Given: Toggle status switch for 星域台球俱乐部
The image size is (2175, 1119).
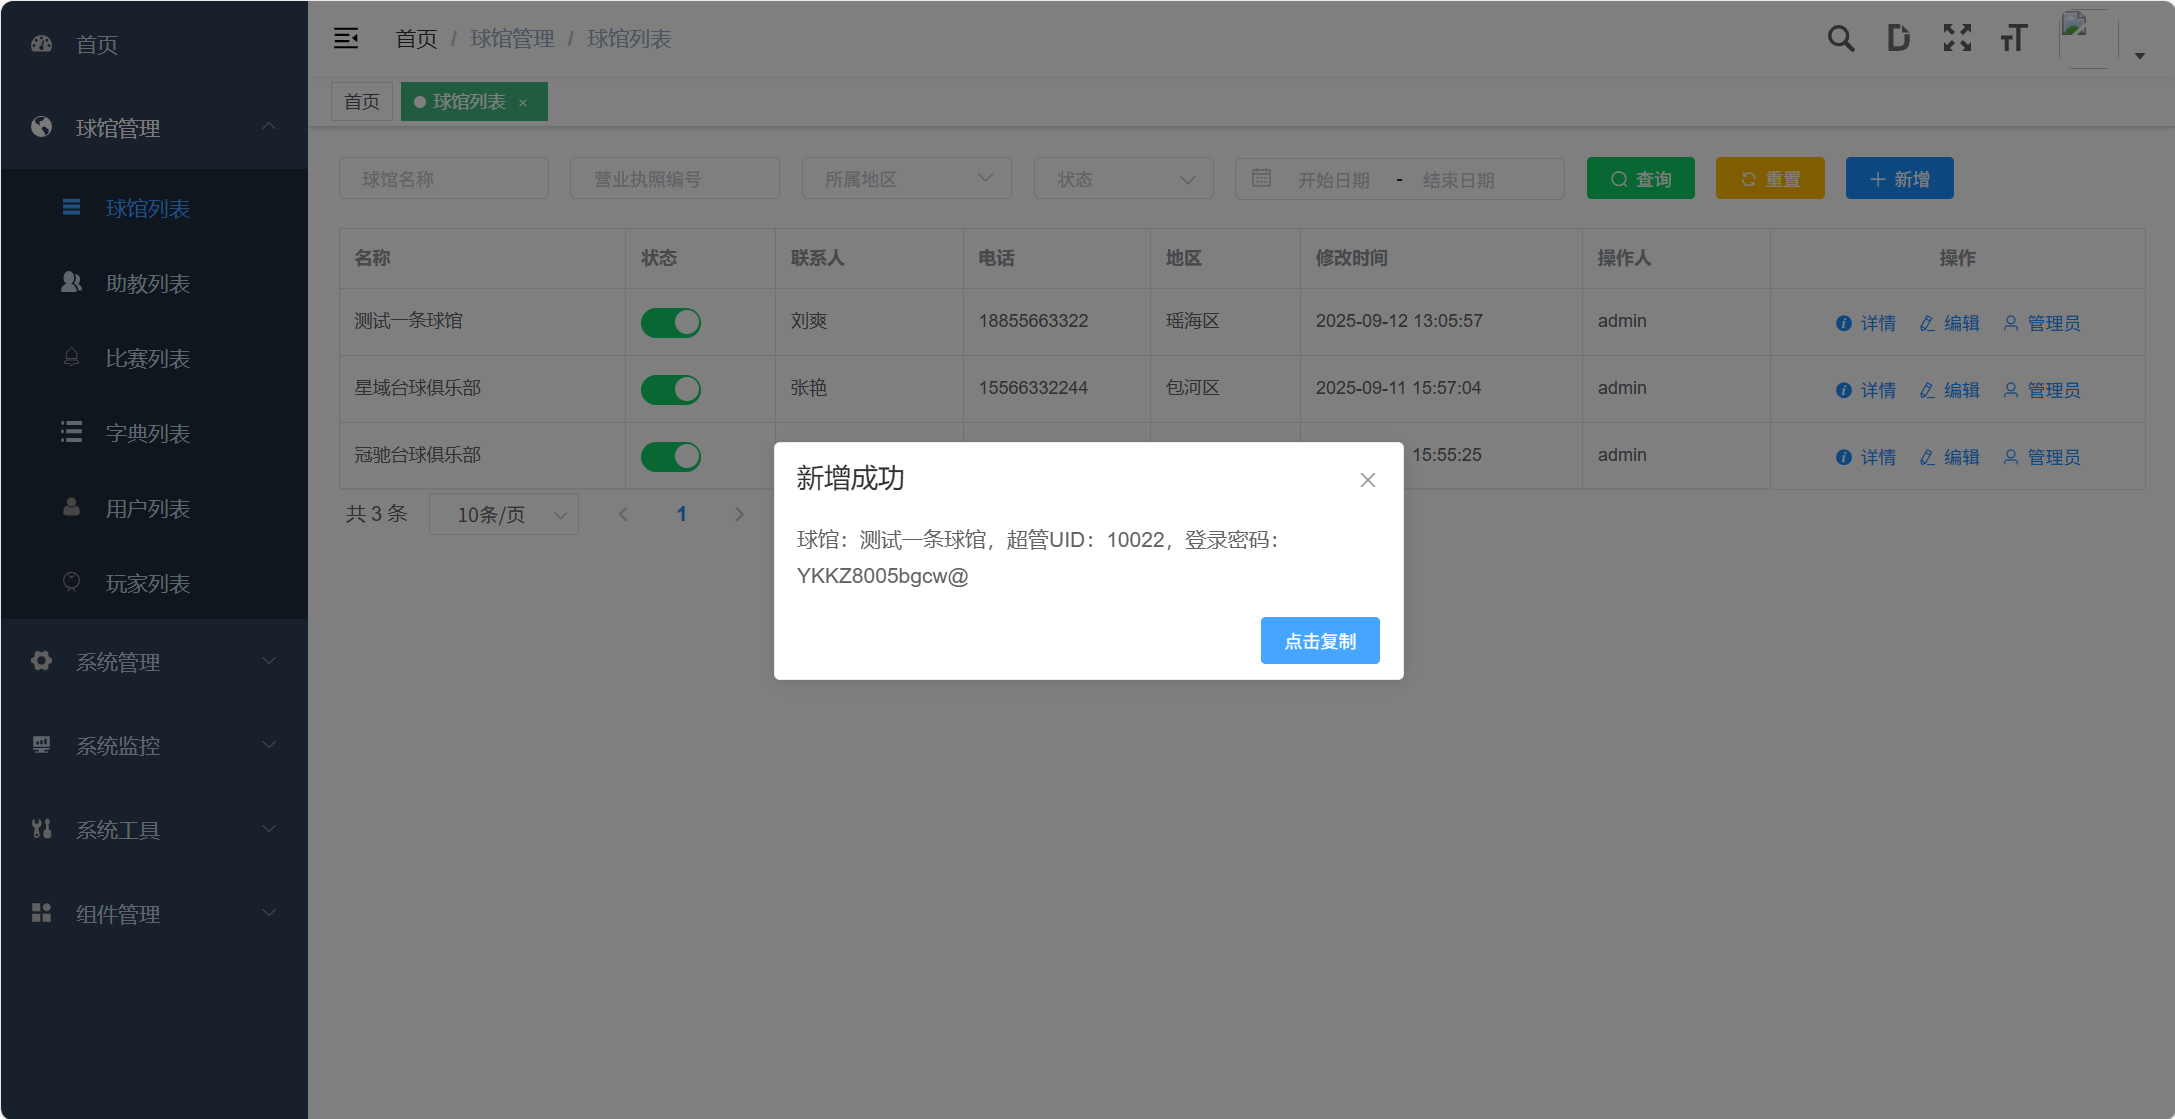Looking at the screenshot, I should [670, 389].
